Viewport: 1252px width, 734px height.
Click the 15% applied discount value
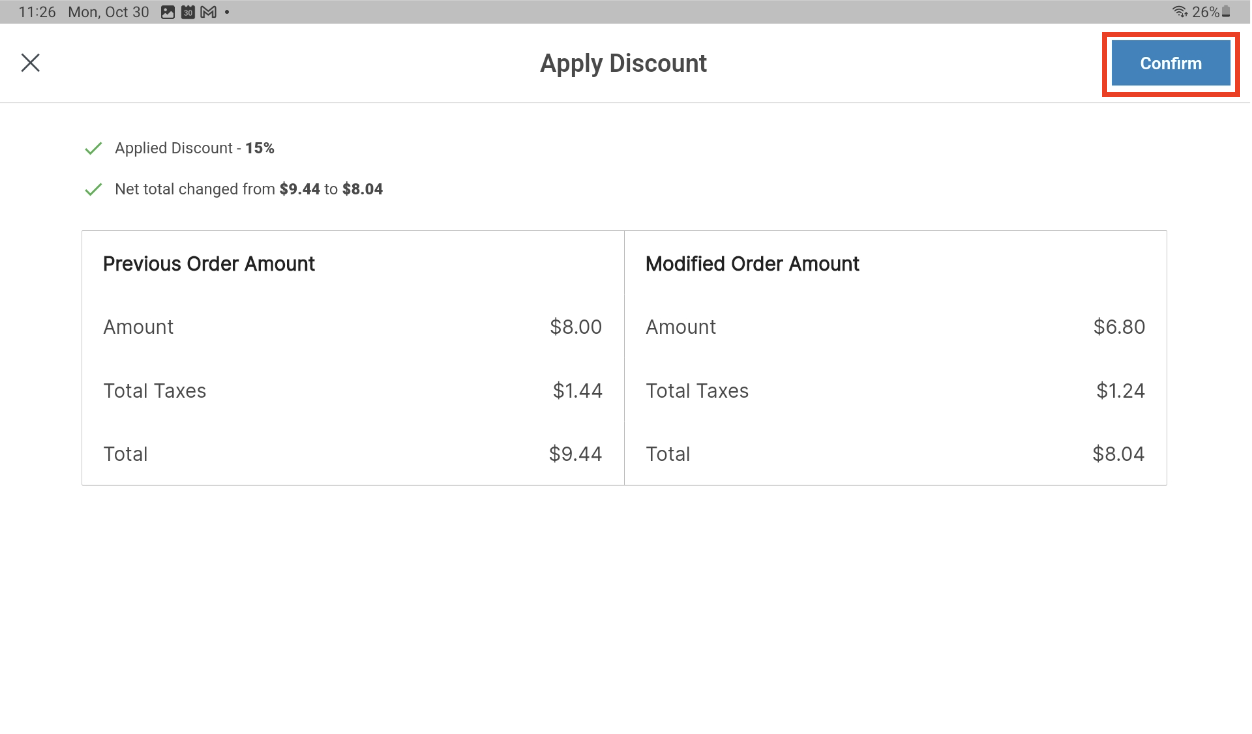[x=260, y=148]
